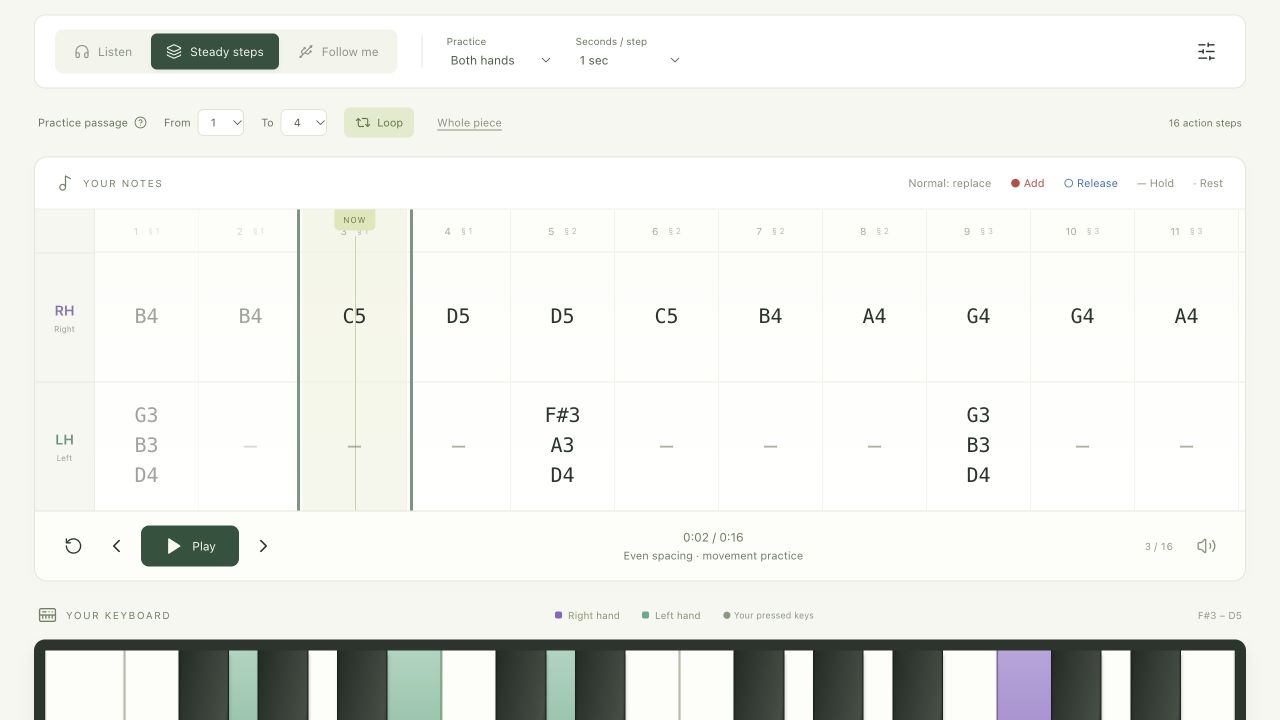Click the music note icon beside Your Notes
This screenshot has width=1280, height=720.
point(64,183)
